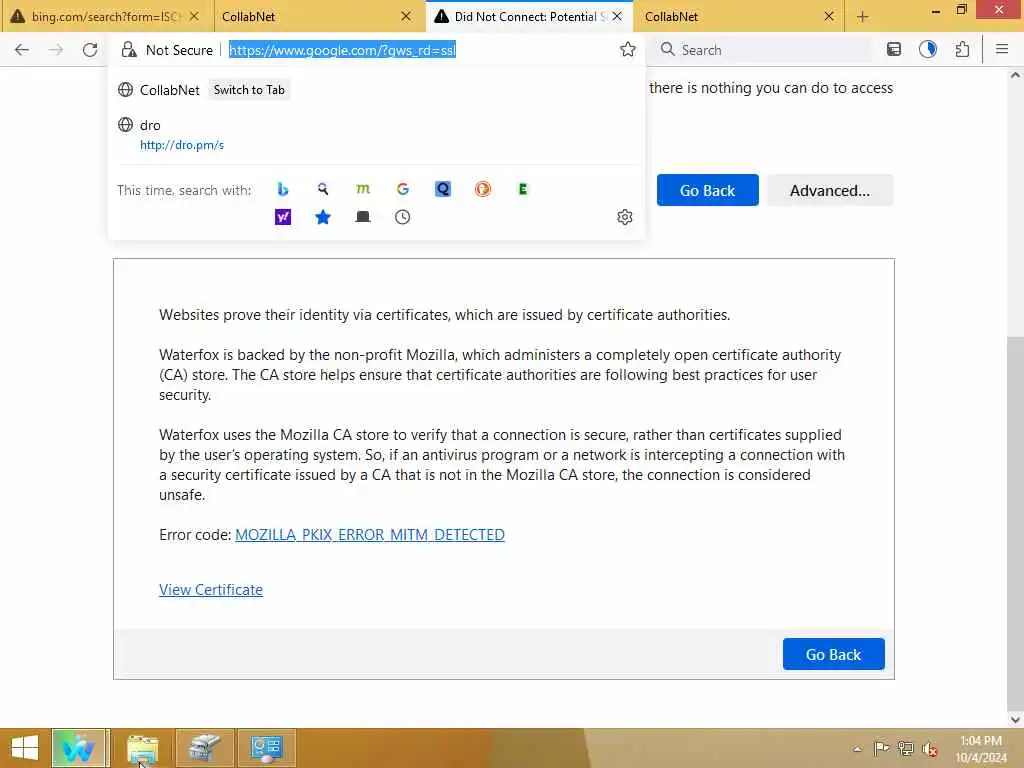Pick the magnifying glass search engine icon
Viewport: 1024px width, 768px height.
coord(323,189)
